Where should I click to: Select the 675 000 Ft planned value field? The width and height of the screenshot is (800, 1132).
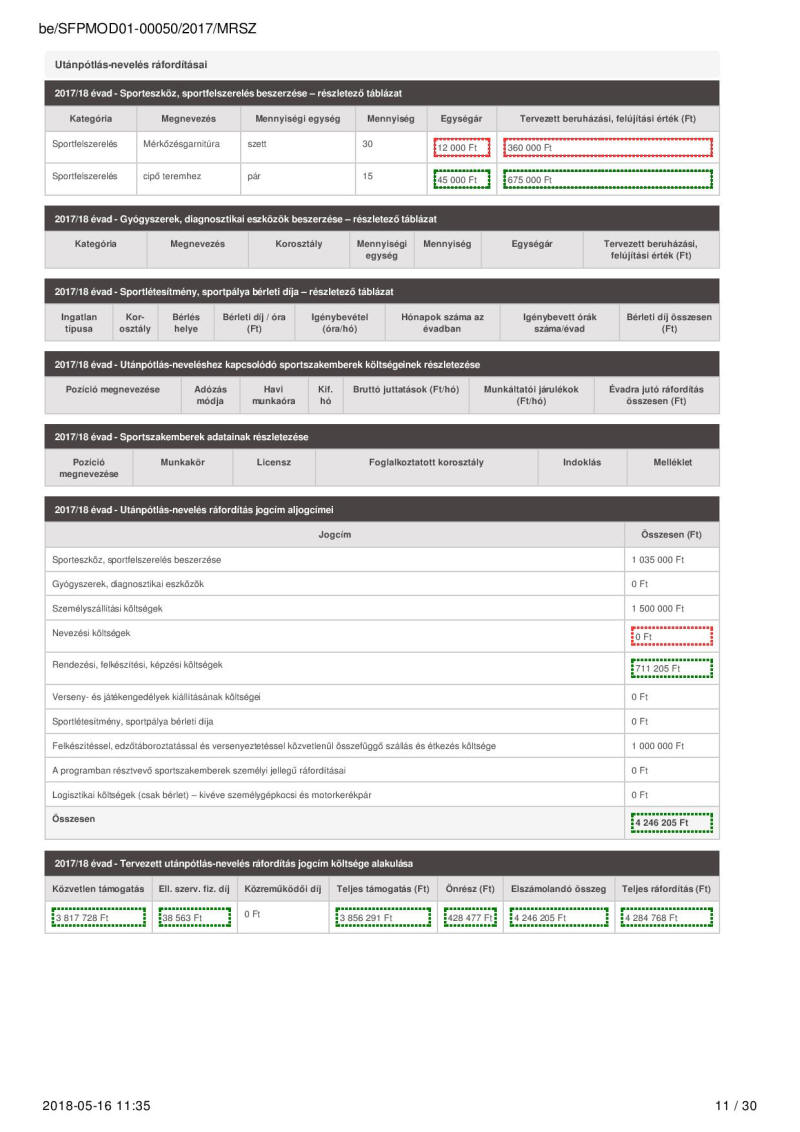(x=607, y=179)
